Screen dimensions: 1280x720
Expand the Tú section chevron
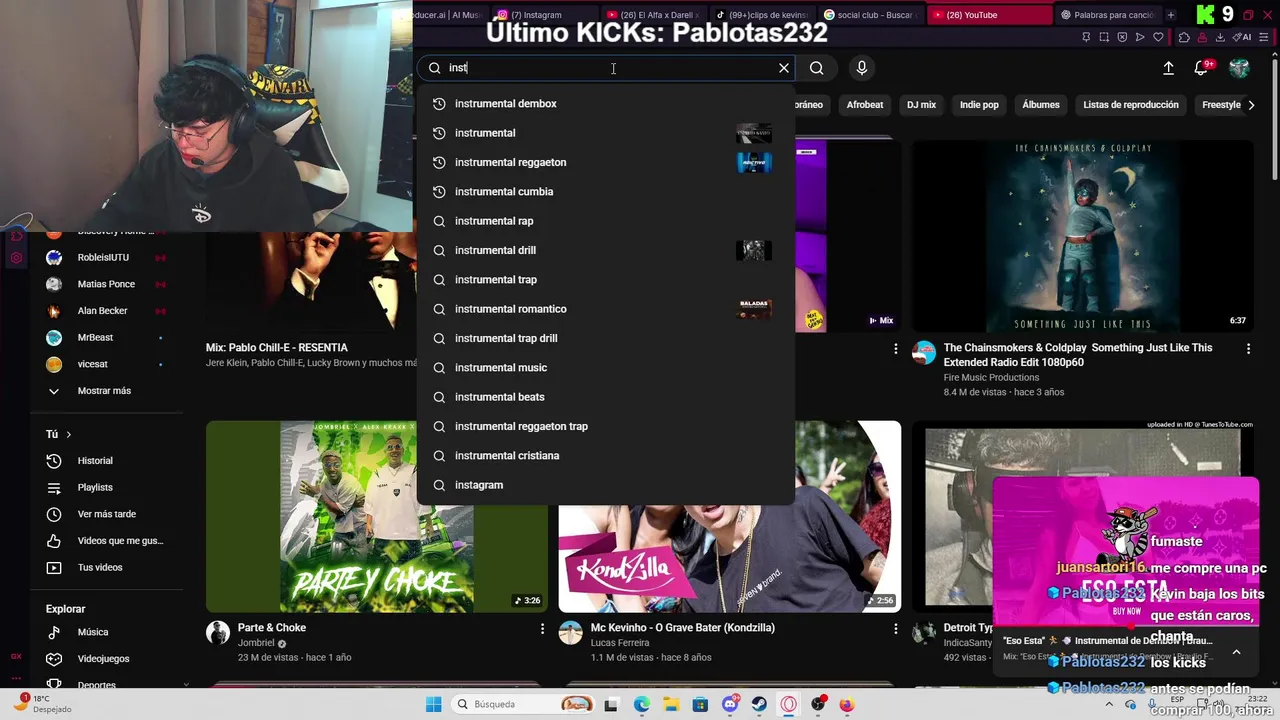click(68, 435)
